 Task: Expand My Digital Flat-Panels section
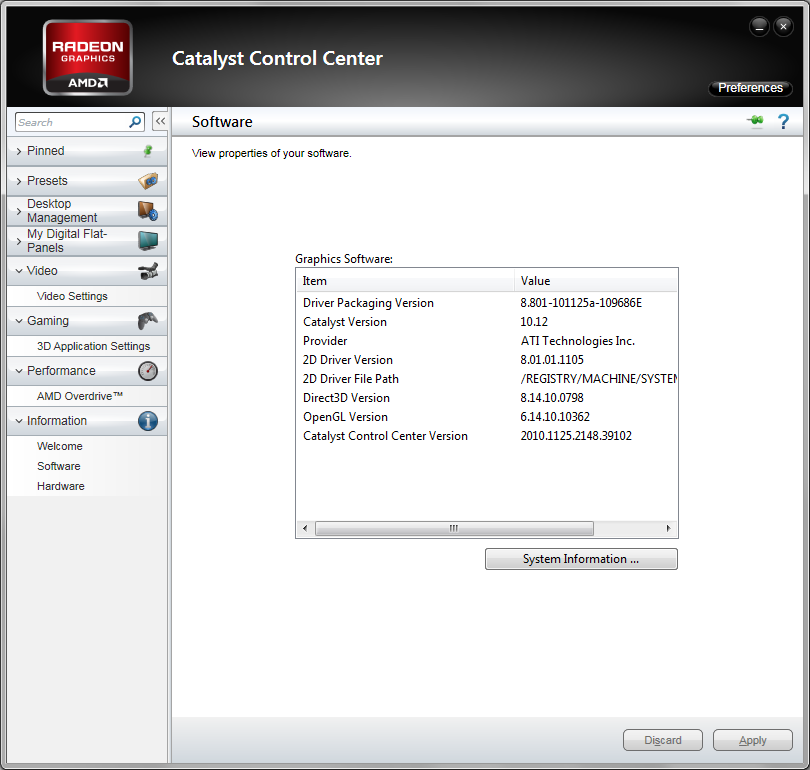(x=19, y=241)
